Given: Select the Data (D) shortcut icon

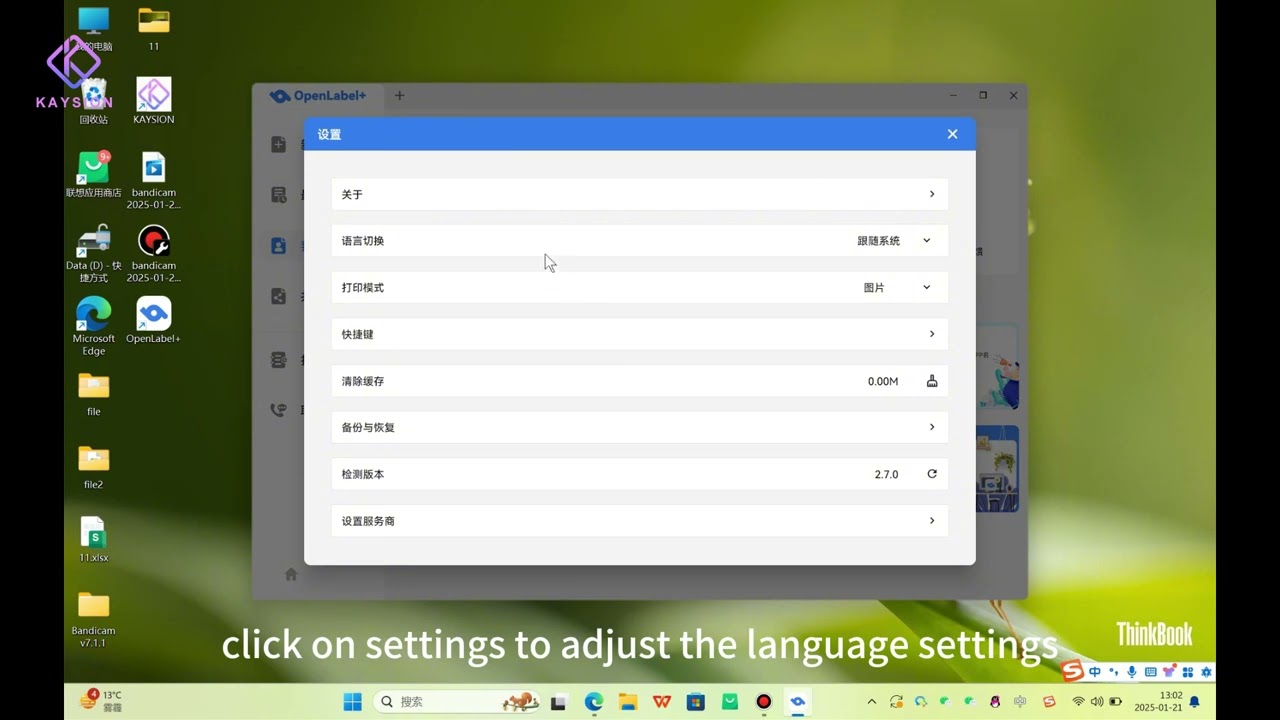Looking at the screenshot, I should click(x=94, y=253).
